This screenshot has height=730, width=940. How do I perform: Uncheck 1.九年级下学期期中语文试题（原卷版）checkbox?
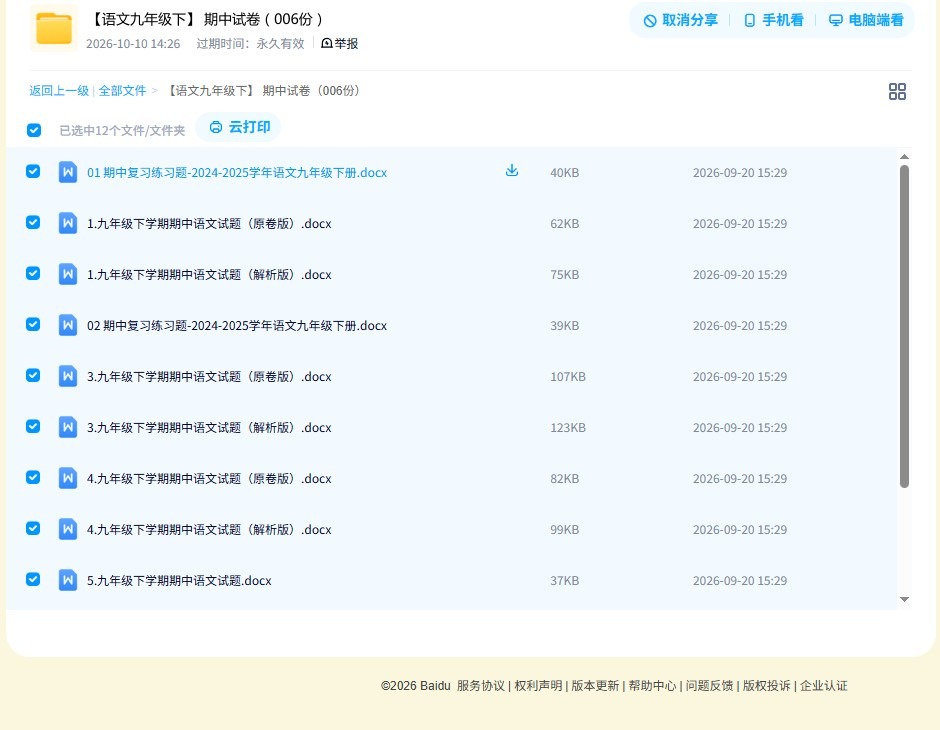[33, 222]
